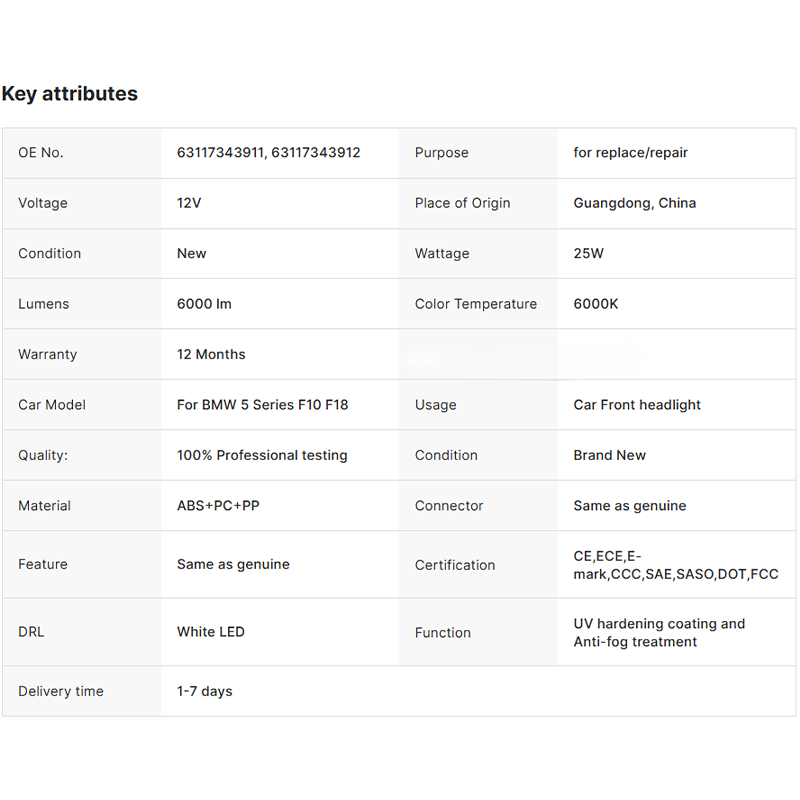Select the "Place of Origin" row label
The width and height of the screenshot is (800, 800).
pyautogui.click(x=462, y=203)
